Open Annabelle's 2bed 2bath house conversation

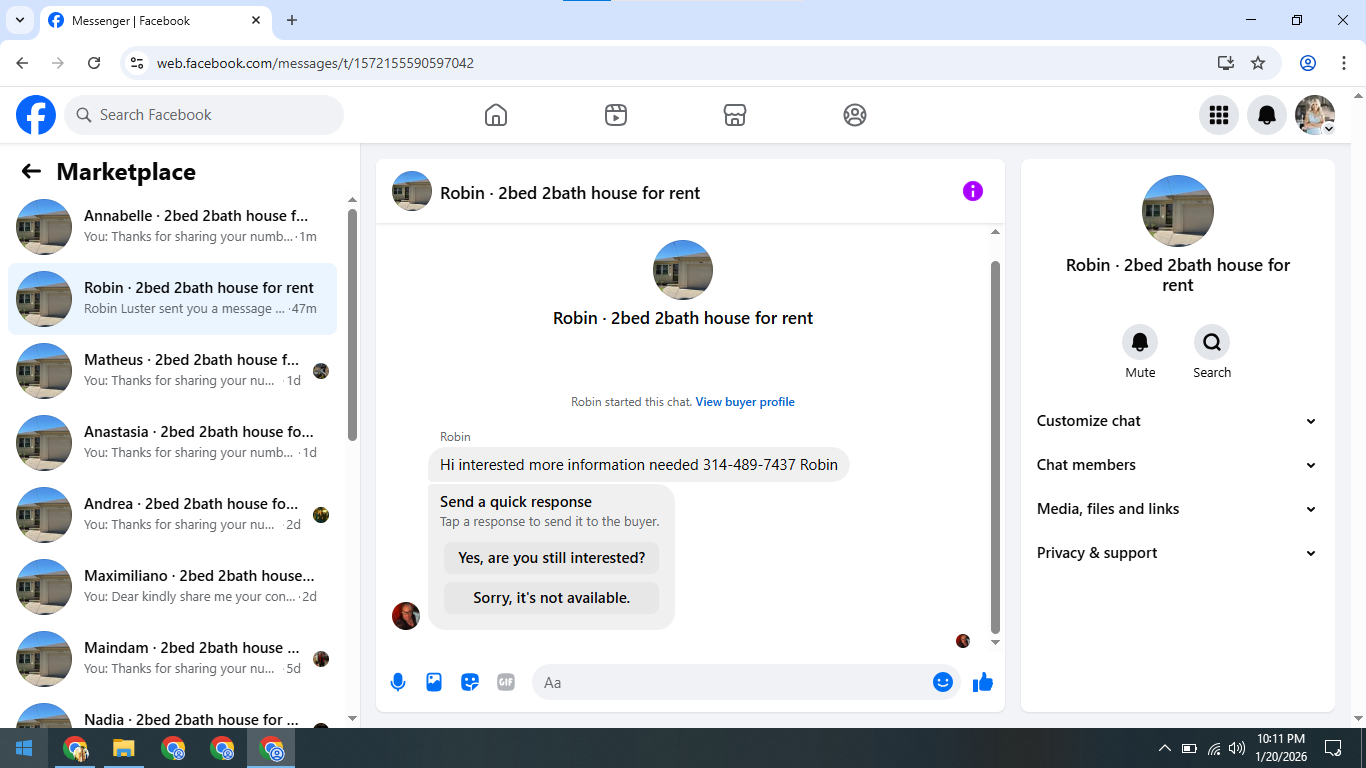click(172, 227)
